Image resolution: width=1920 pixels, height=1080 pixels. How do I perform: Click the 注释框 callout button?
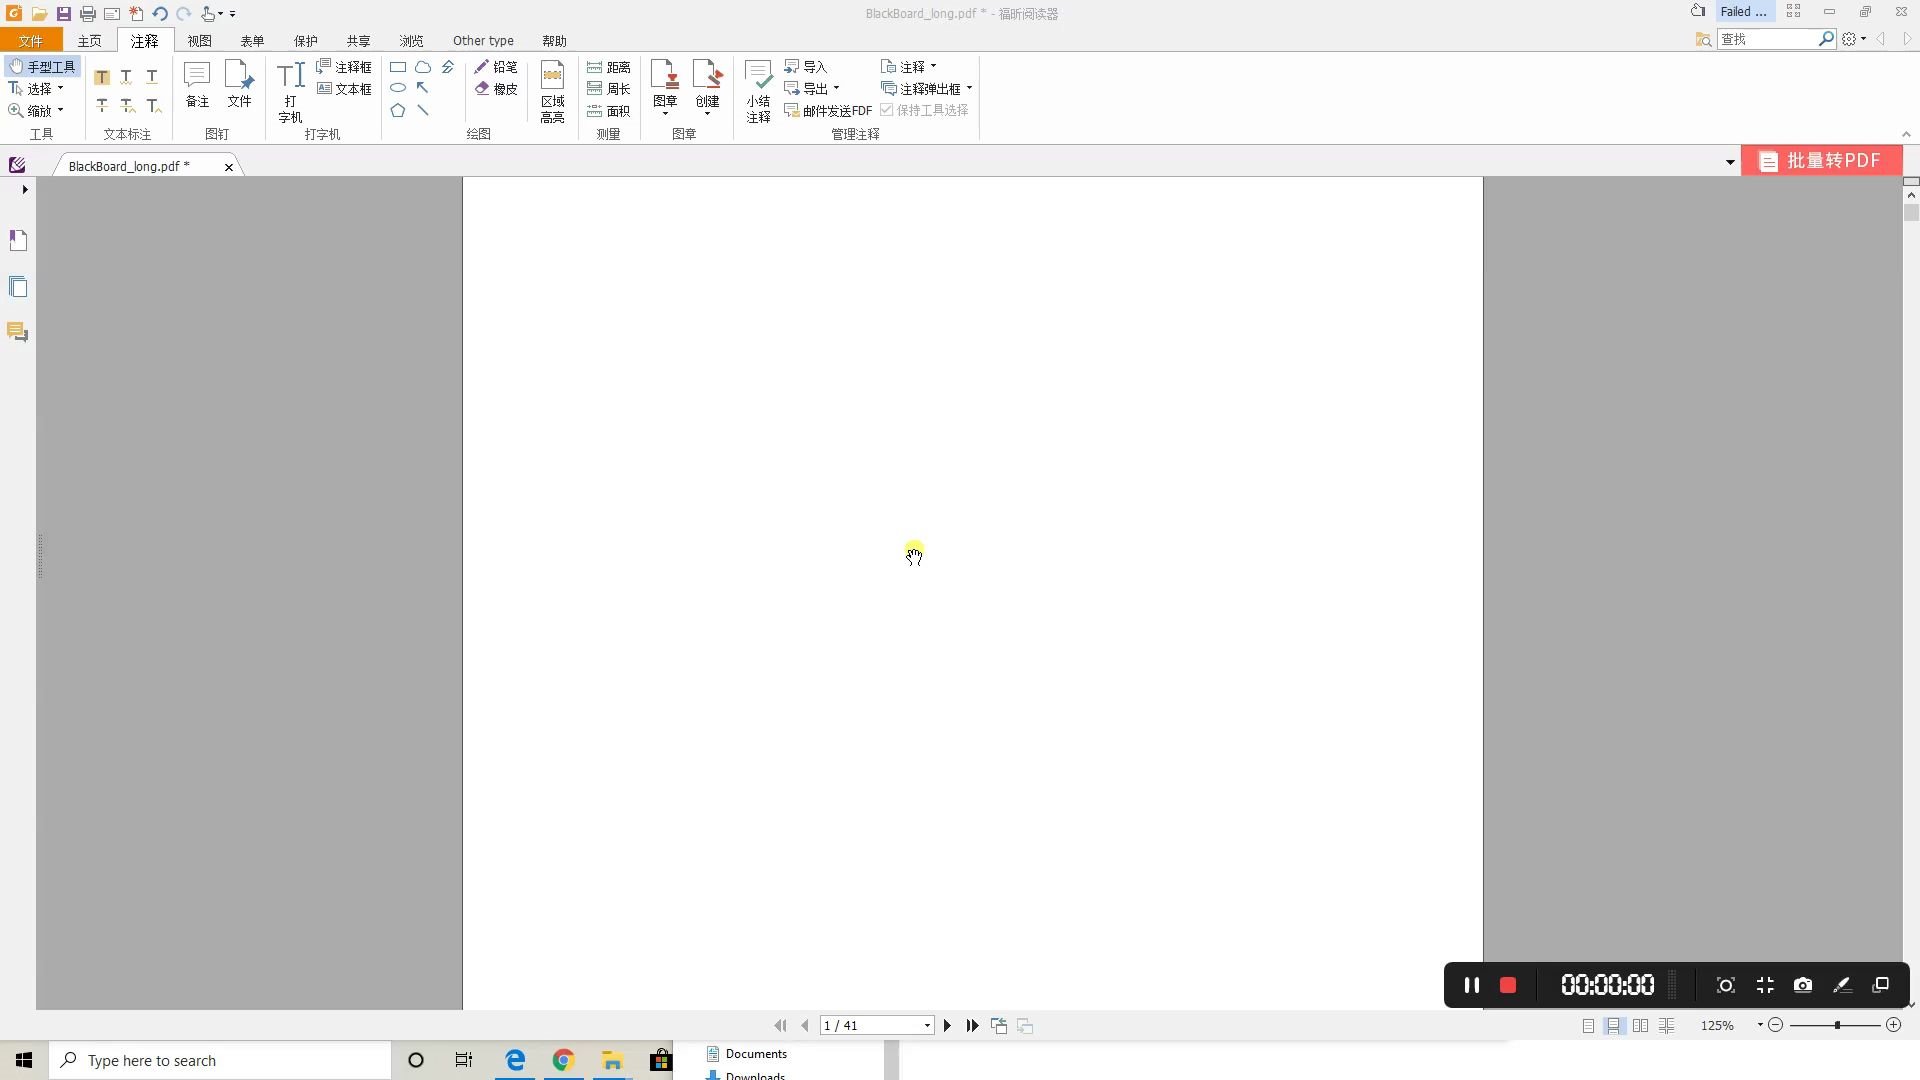(x=344, y=67)
